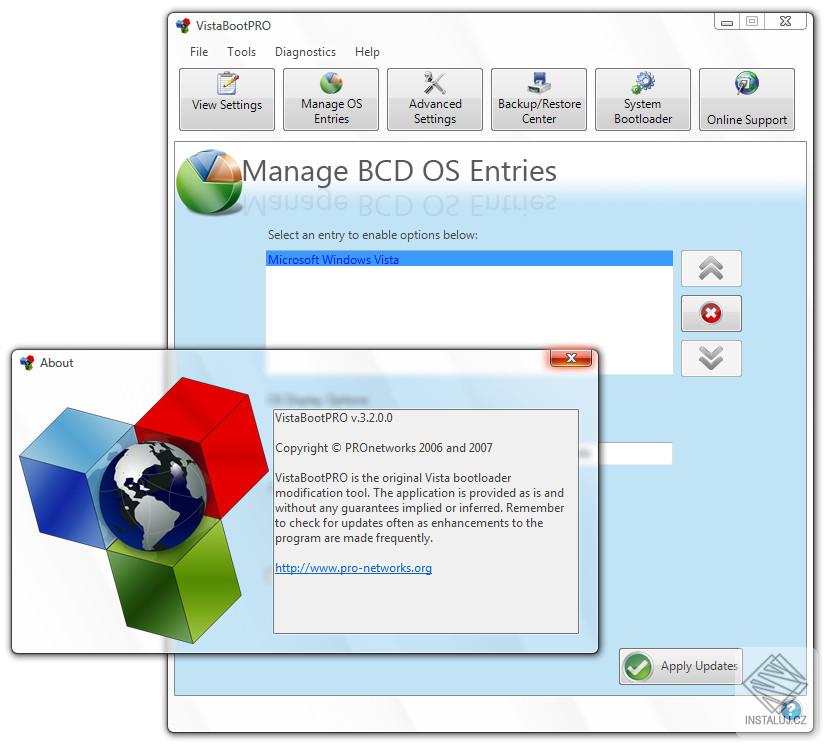This screenshot has width=826, height=747.
Task: Close the VistaBootPRO main window
Action: click(x=785, y=22)
